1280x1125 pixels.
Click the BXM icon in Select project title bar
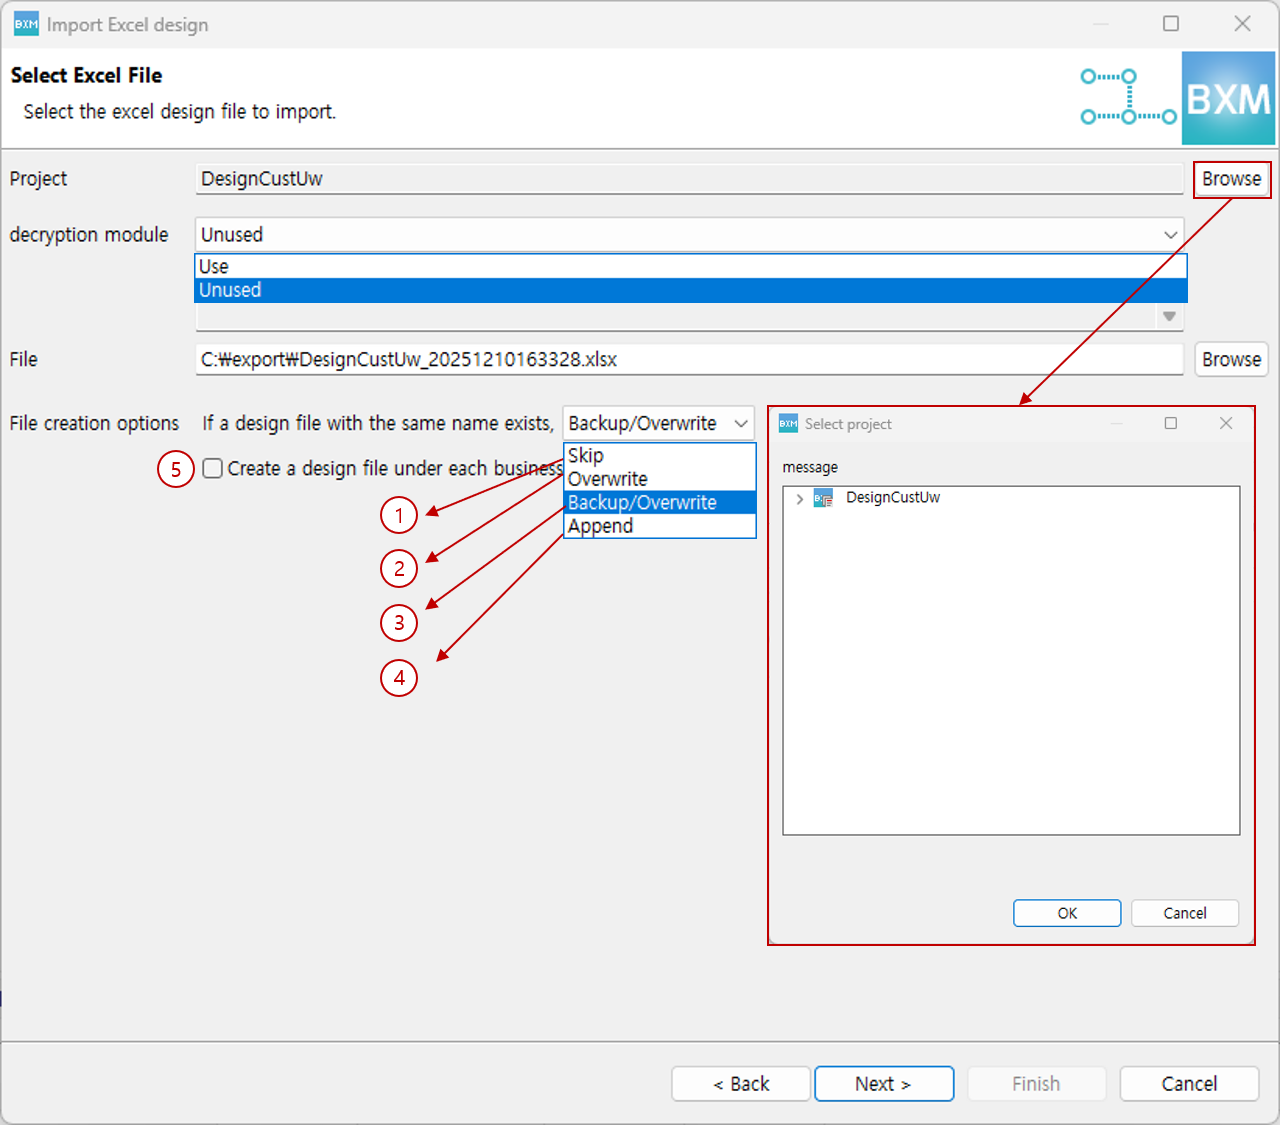(x=788, y=424)
